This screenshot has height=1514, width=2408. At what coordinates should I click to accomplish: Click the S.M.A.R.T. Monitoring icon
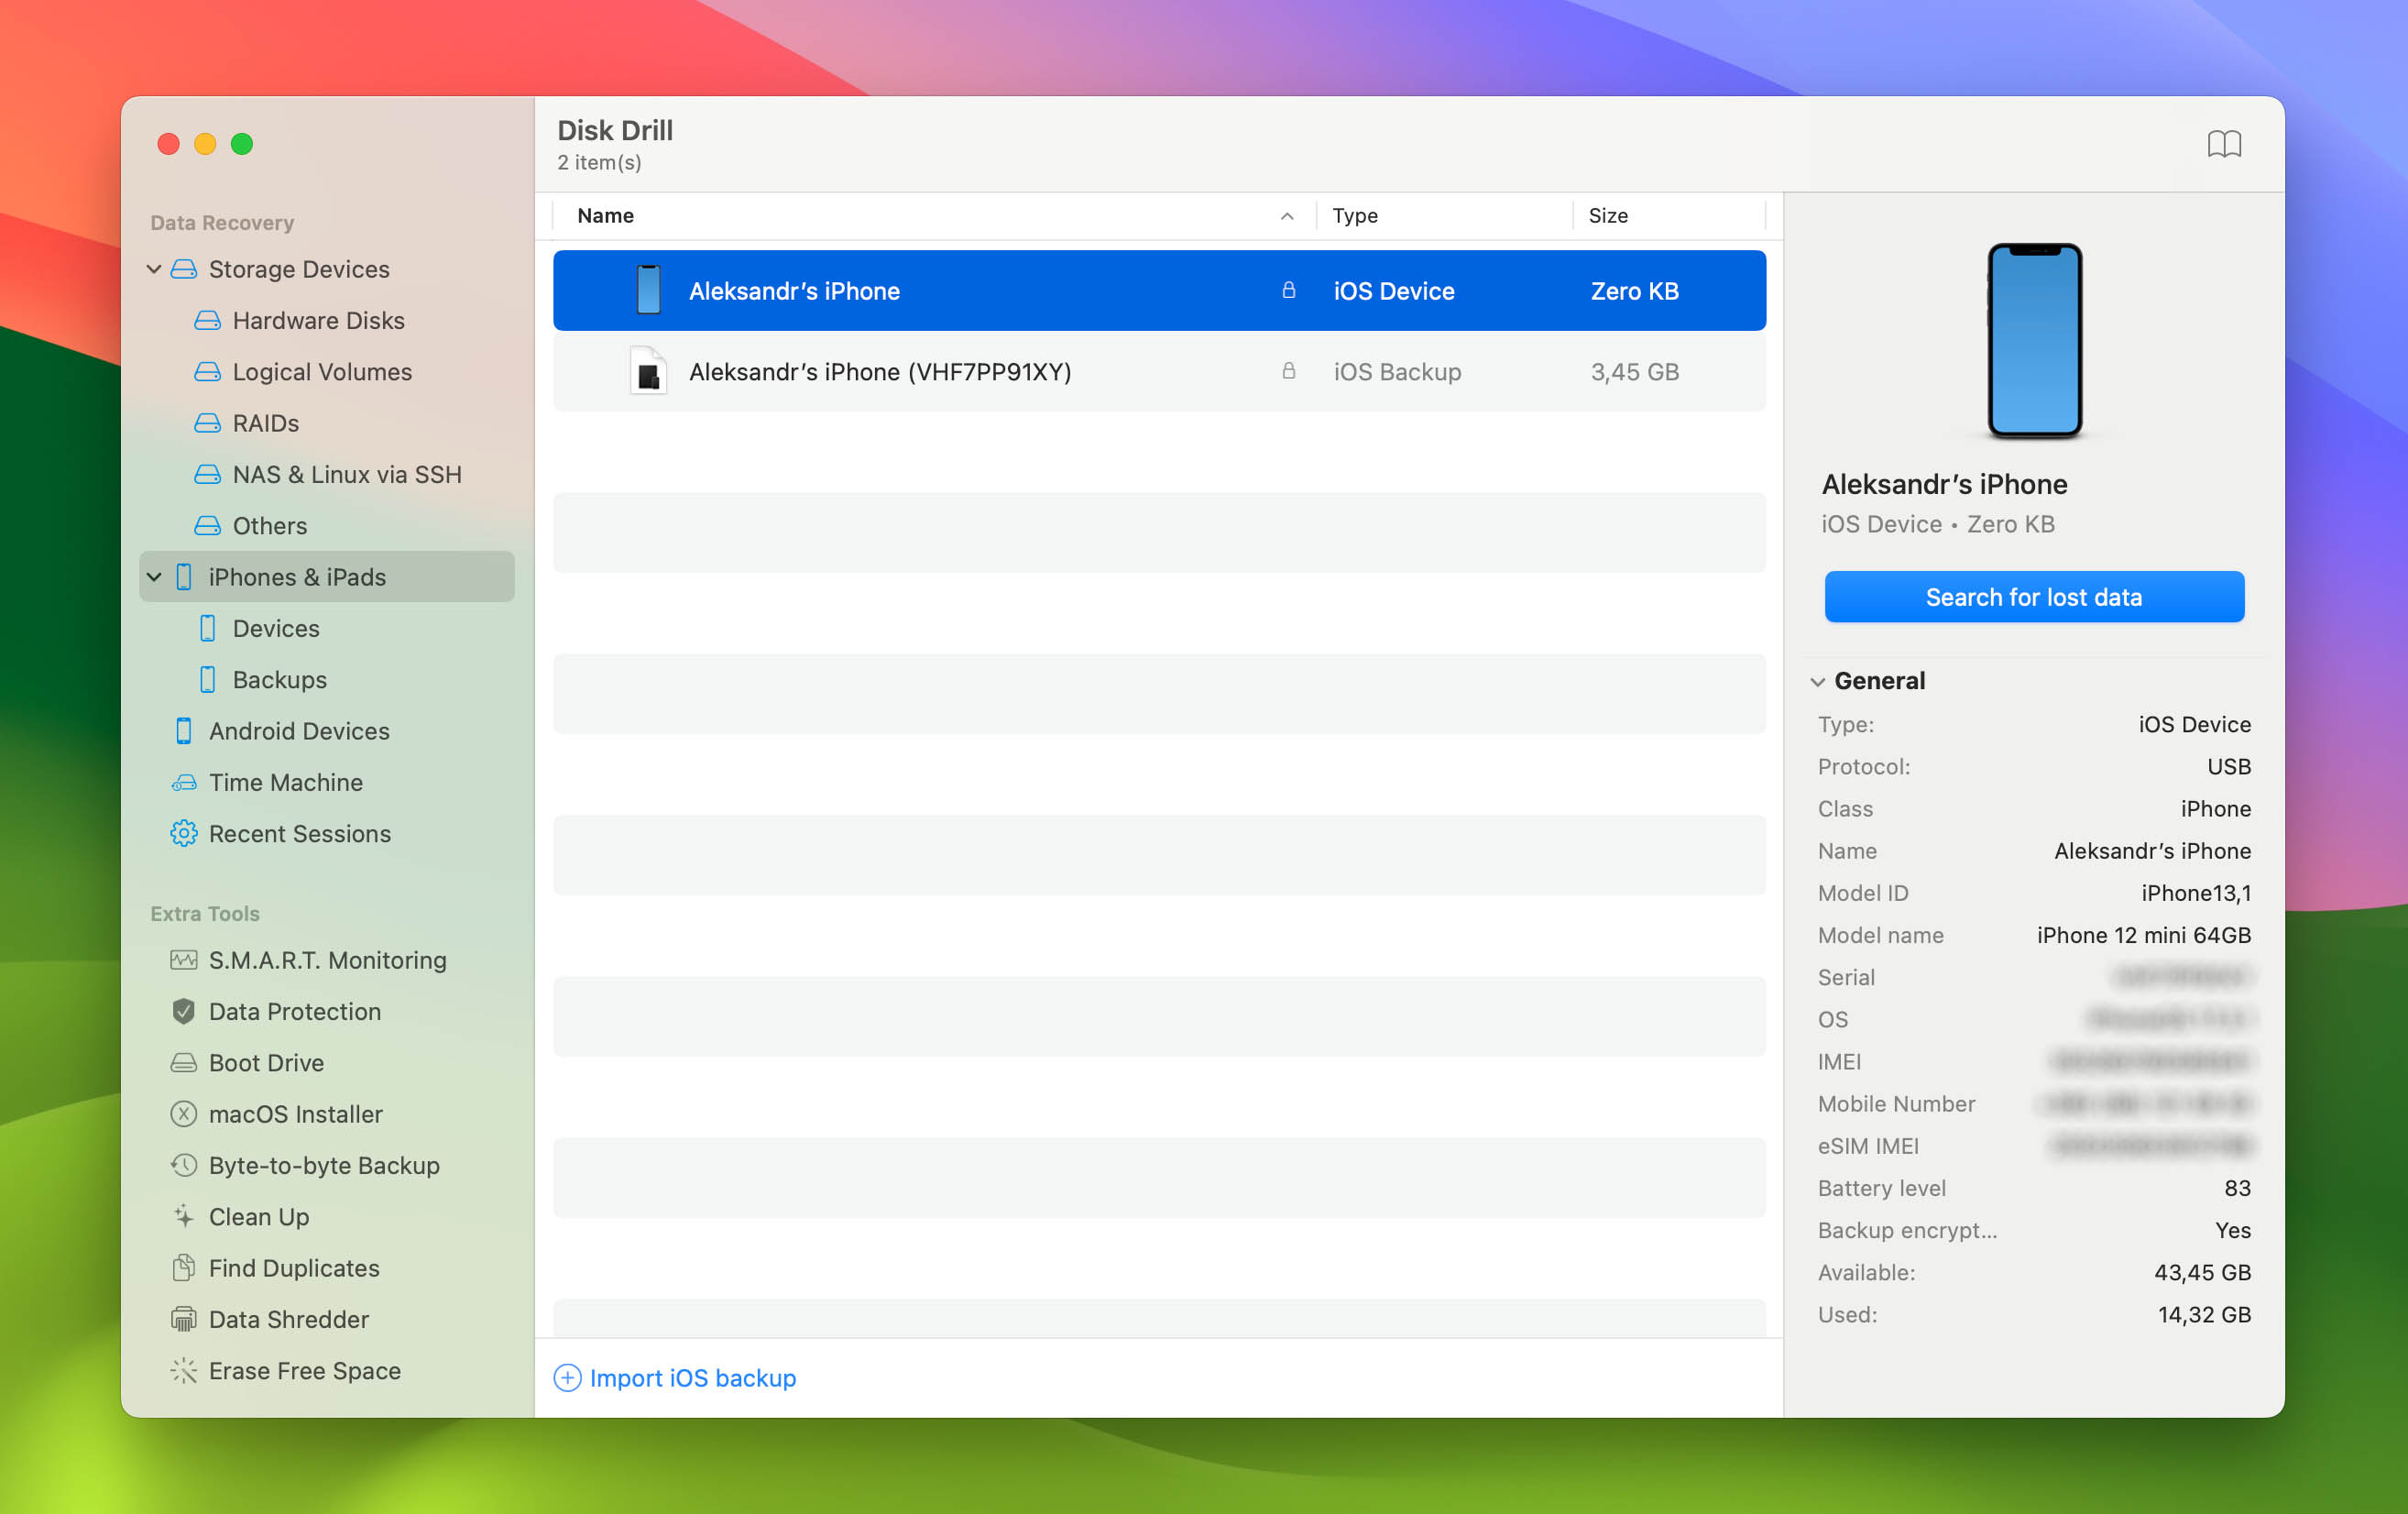point(183,960)
